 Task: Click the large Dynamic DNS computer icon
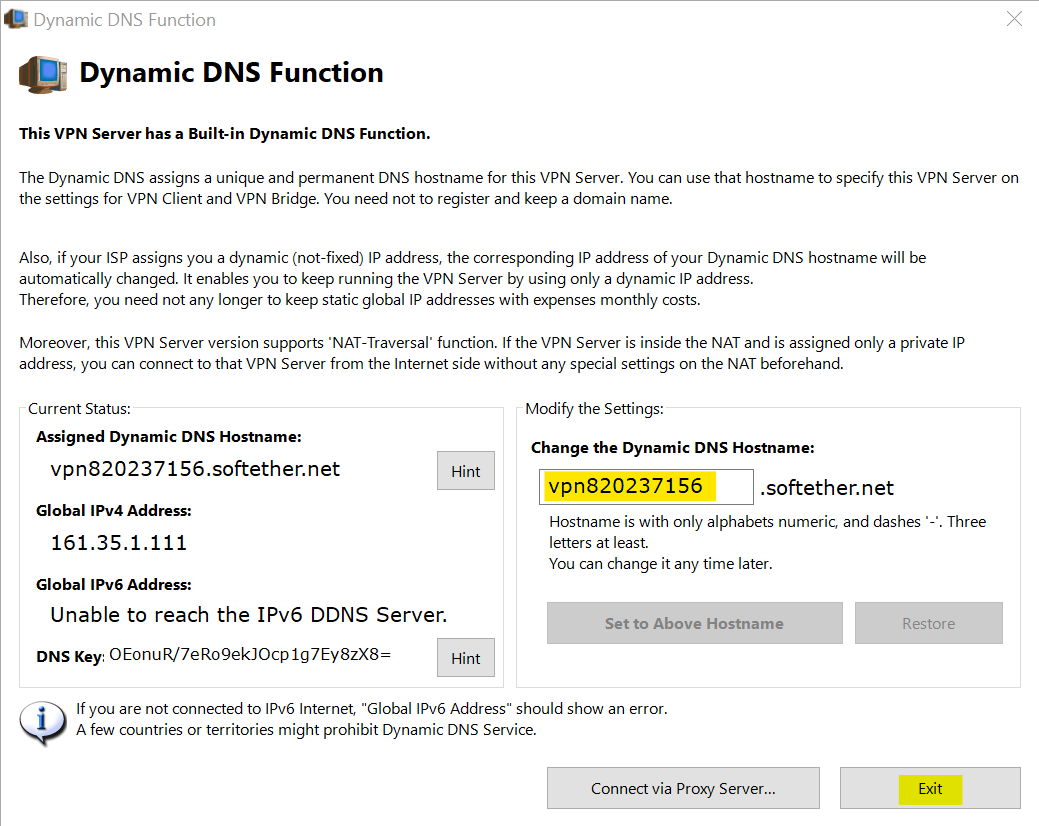pos(44,74)
